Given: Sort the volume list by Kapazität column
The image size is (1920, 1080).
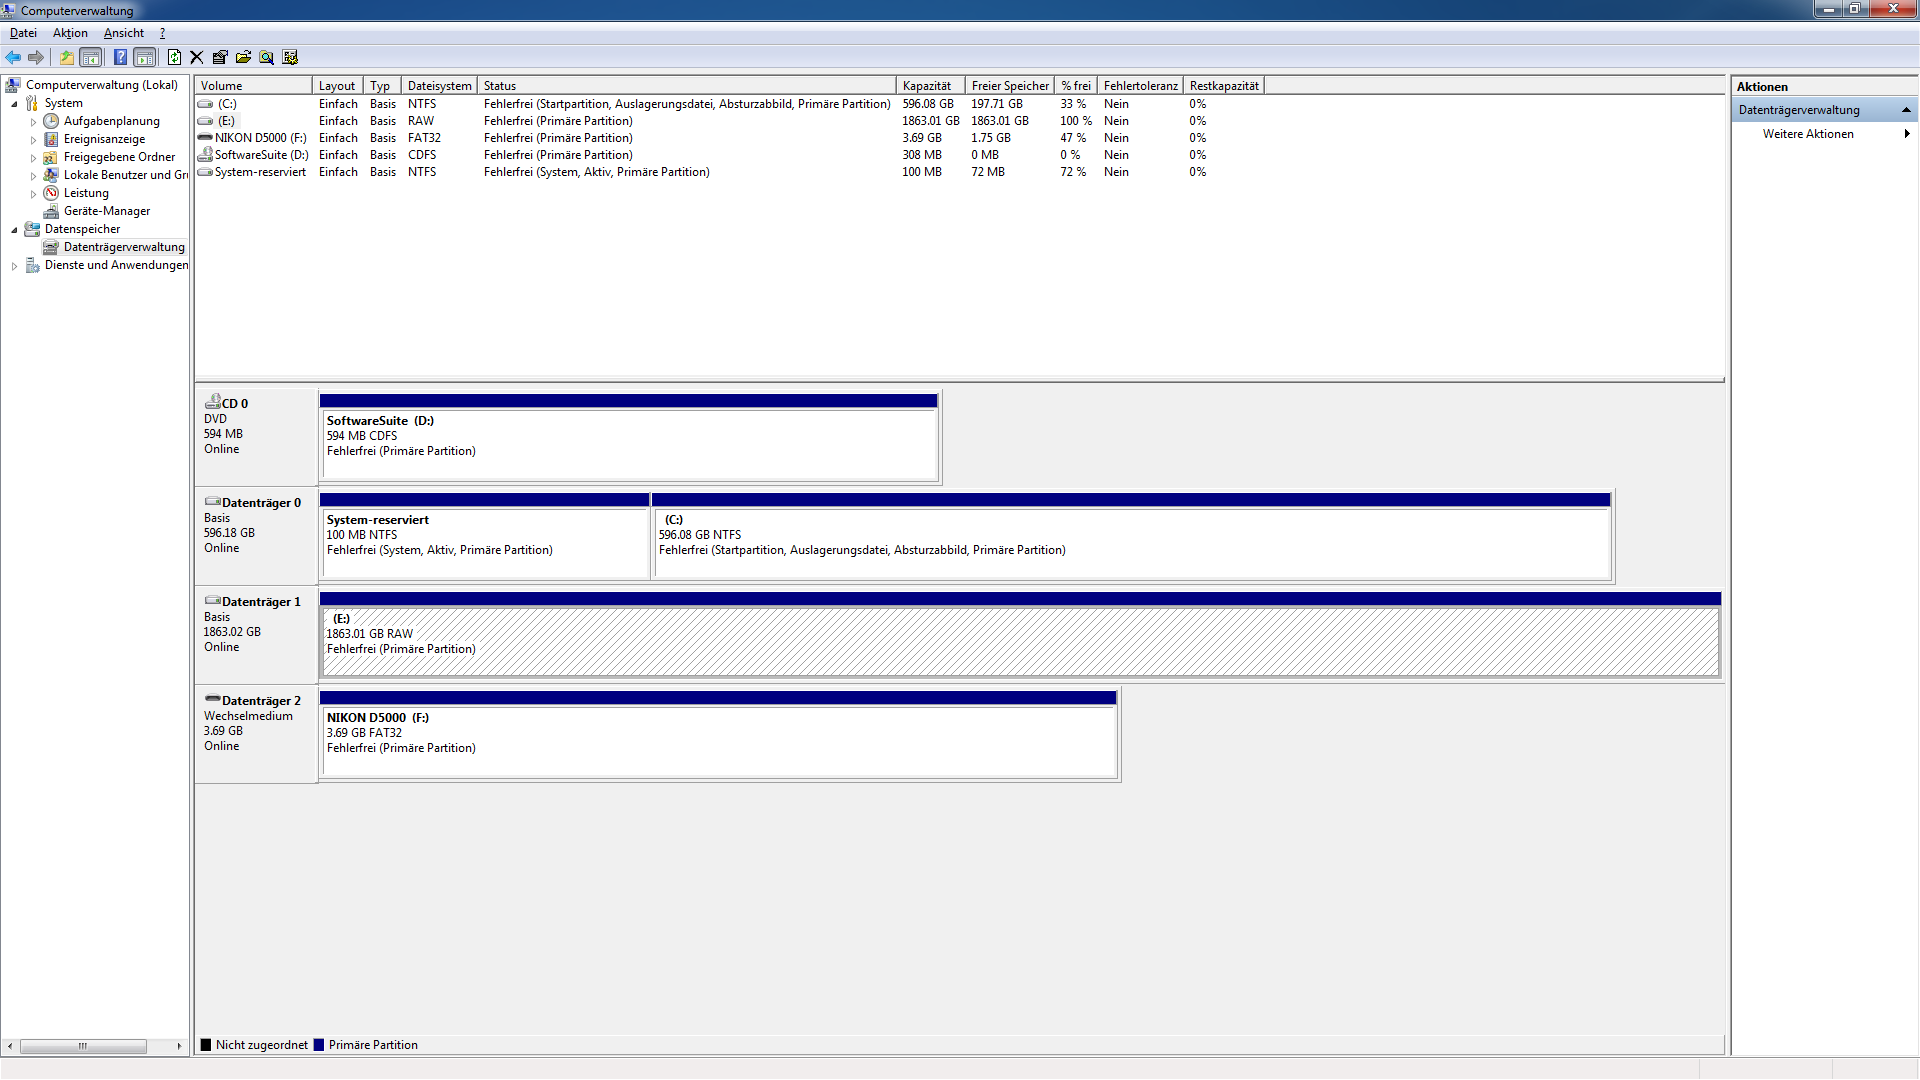Looking at the screenshot, I should coord(927,86).
